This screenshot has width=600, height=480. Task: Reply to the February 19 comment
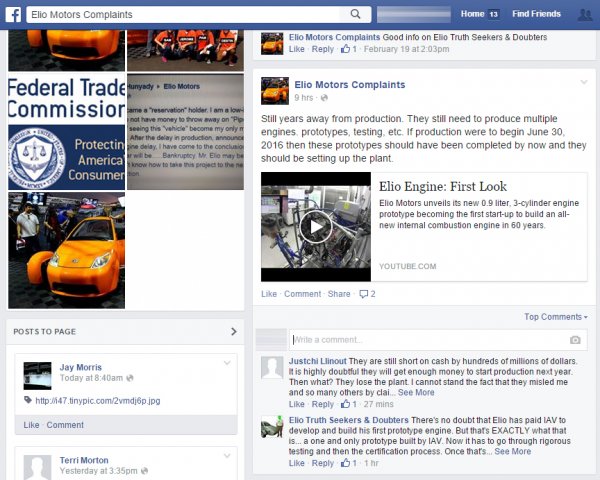click(323, 49)
